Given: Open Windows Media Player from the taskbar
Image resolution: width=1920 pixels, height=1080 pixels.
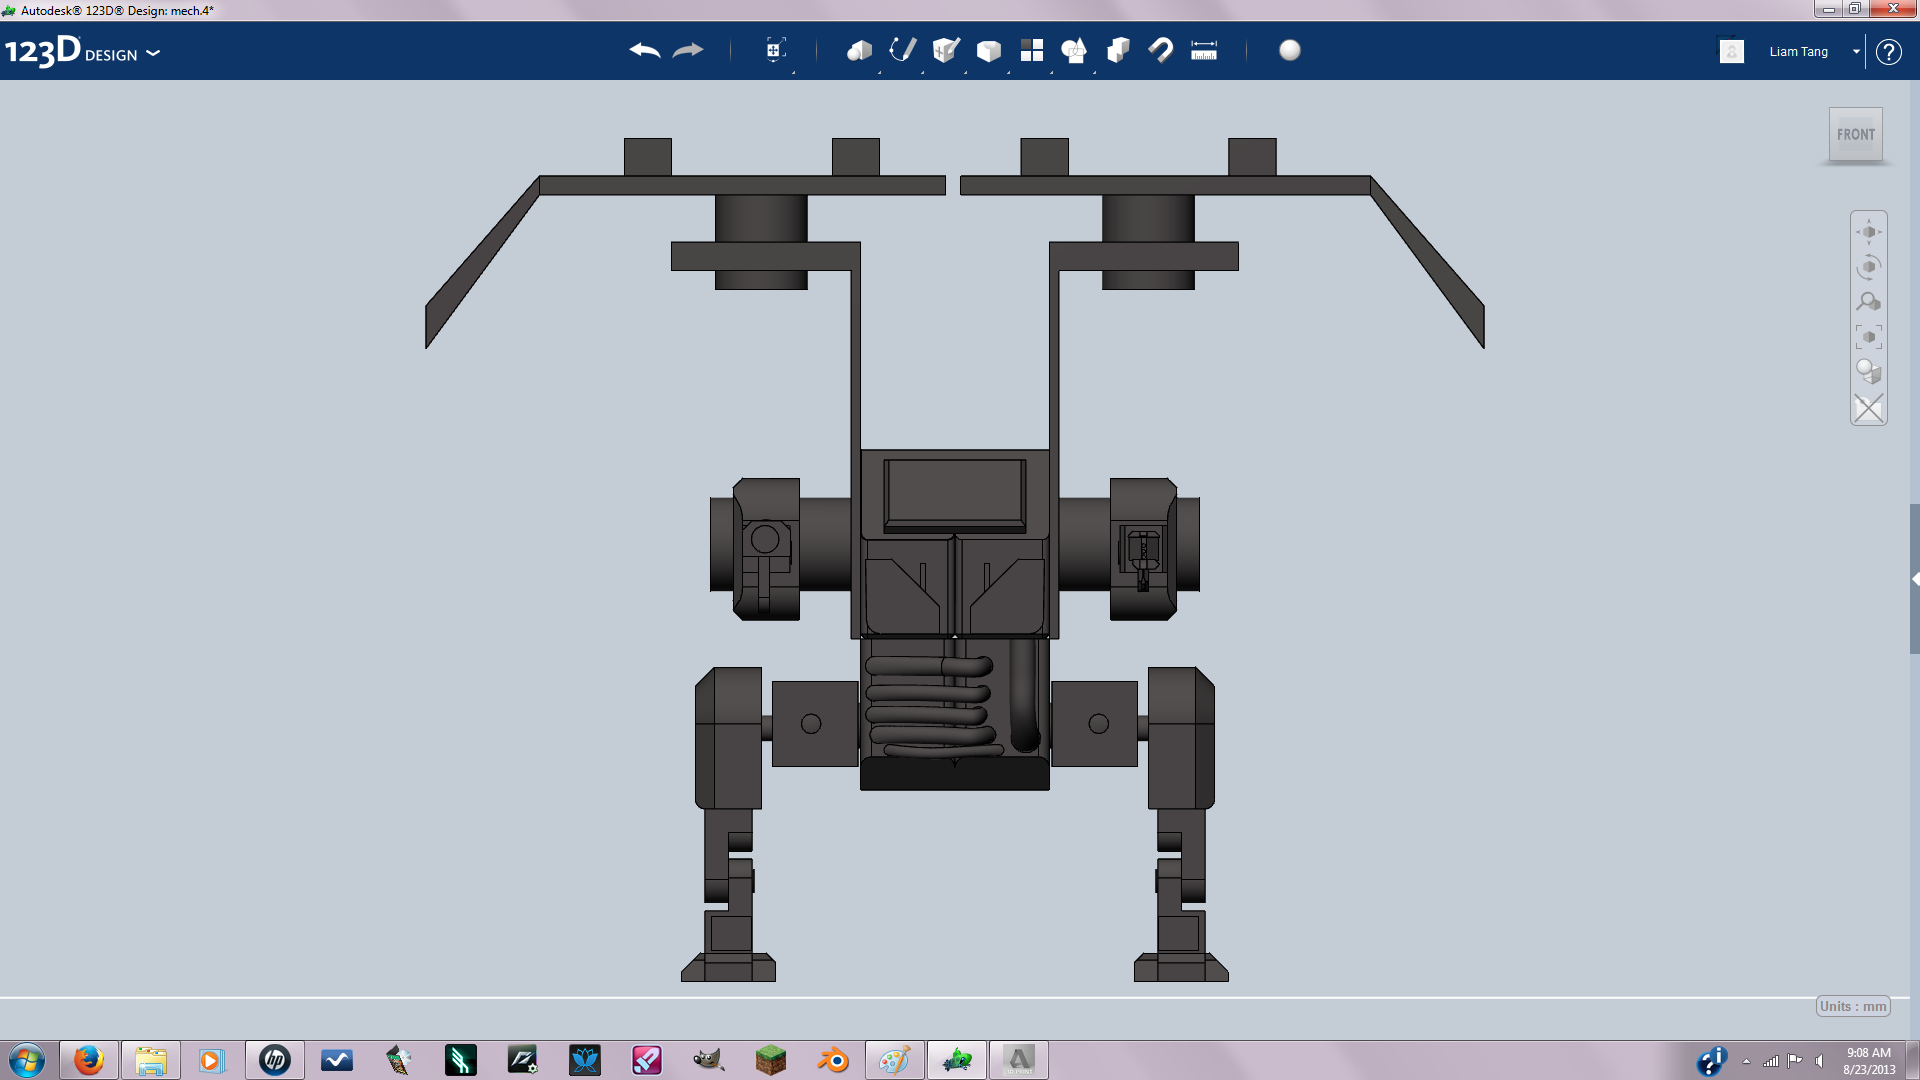Looking at the screenshot, I should tap(212, 1060).
